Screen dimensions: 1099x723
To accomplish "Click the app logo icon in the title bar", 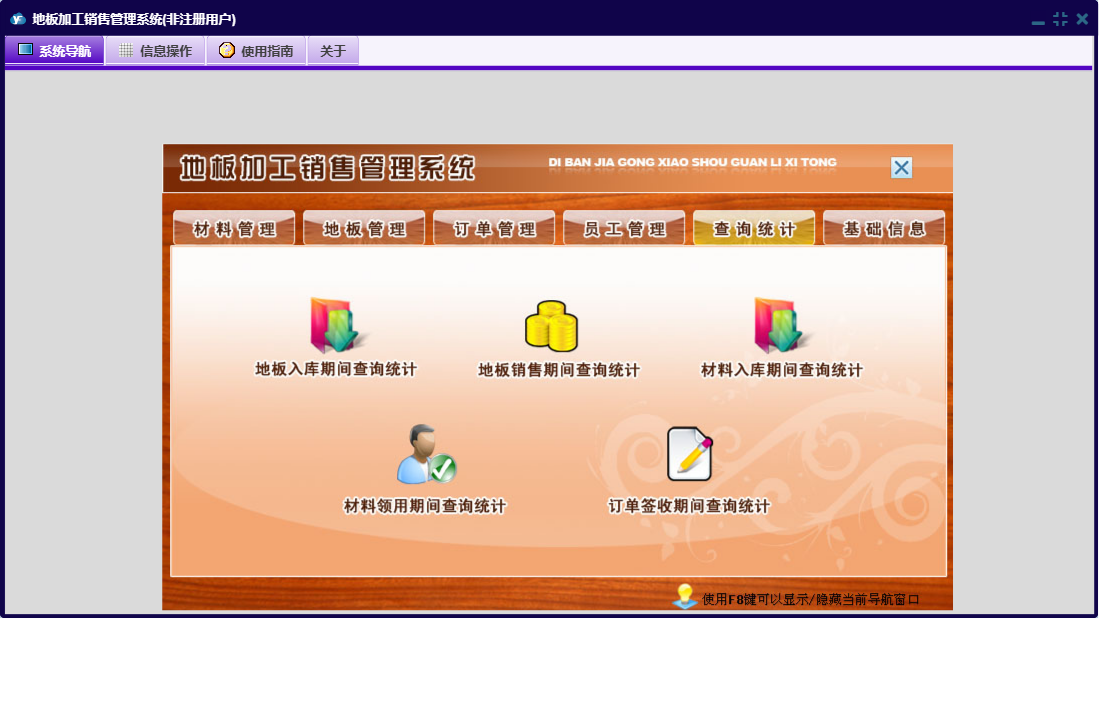I will coord(17,19).
